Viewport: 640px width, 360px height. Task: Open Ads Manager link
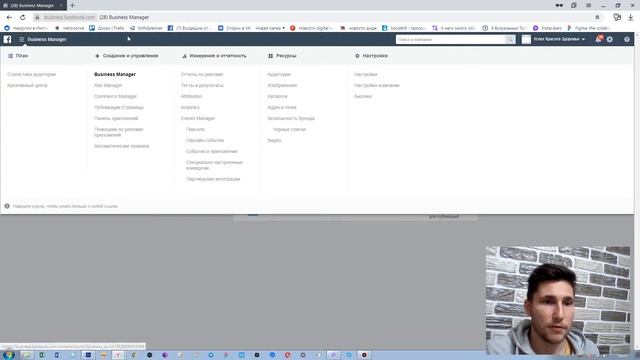(x=108, y=85)
